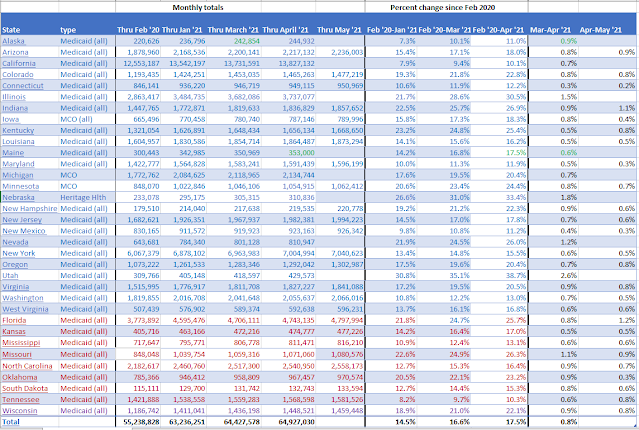Open the Illinois state link
Viewport: 639px width, 430px height.
pyautogui.click(x=14, y=97)
